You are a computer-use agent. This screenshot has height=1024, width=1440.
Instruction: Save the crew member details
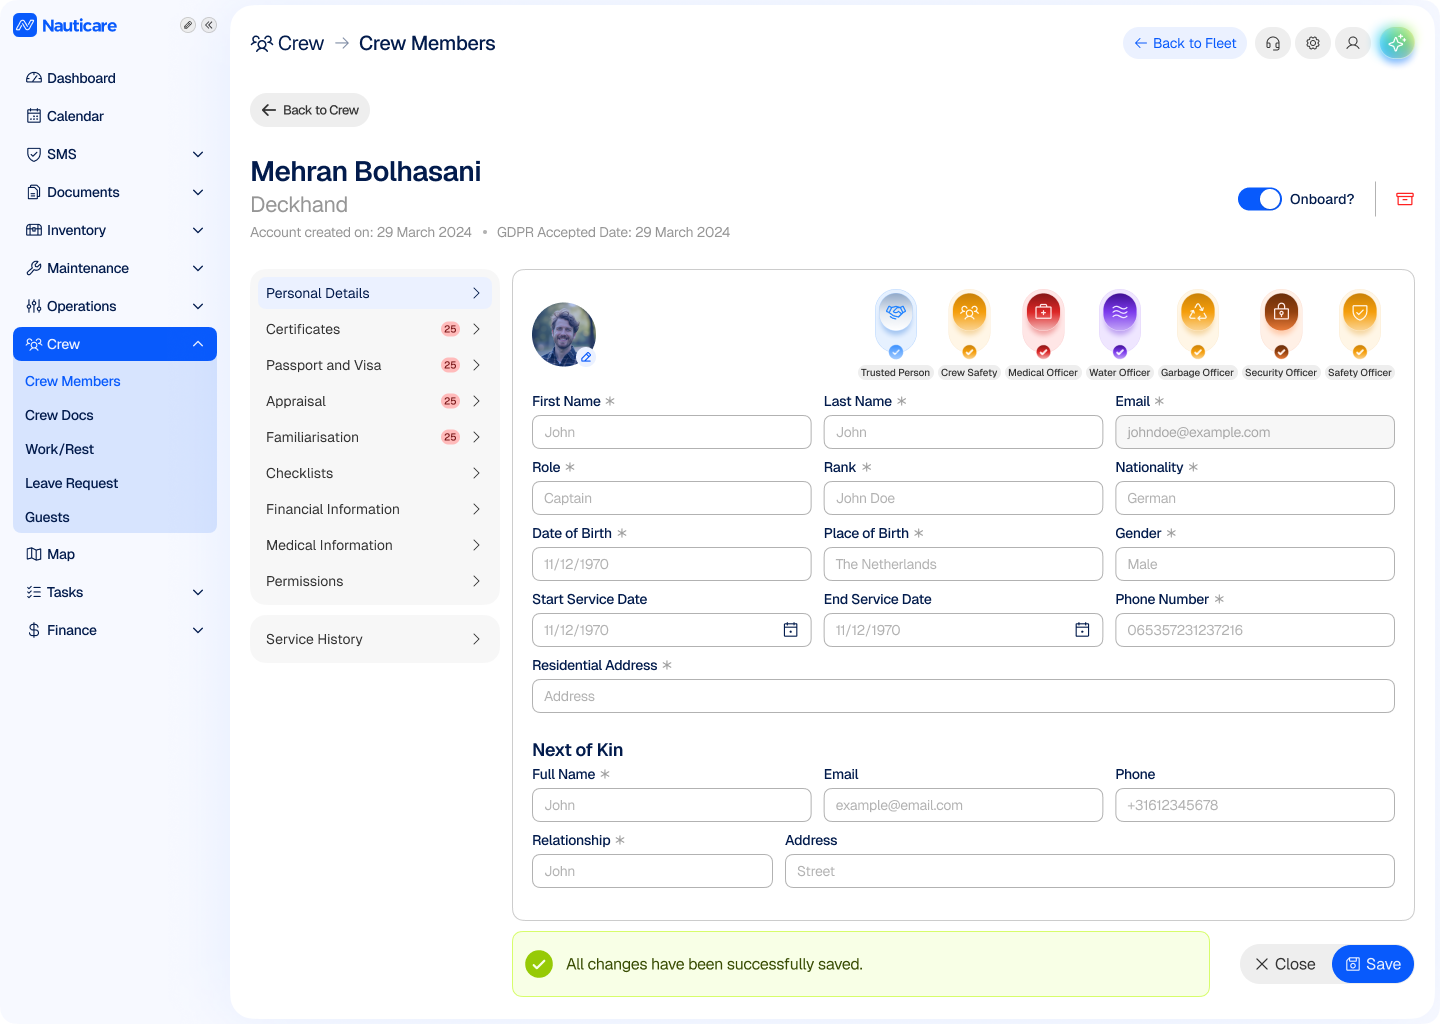(x=1373, y=964)
